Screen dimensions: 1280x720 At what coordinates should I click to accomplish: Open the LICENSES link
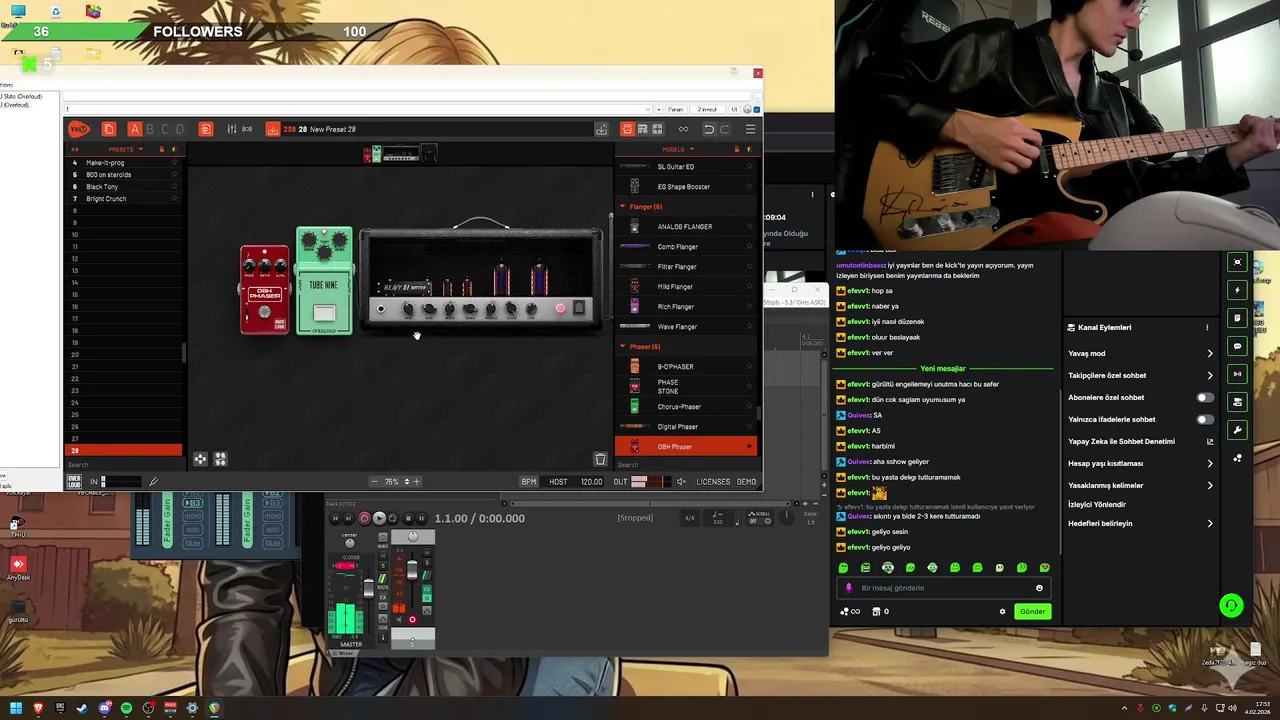coord(713,482)
